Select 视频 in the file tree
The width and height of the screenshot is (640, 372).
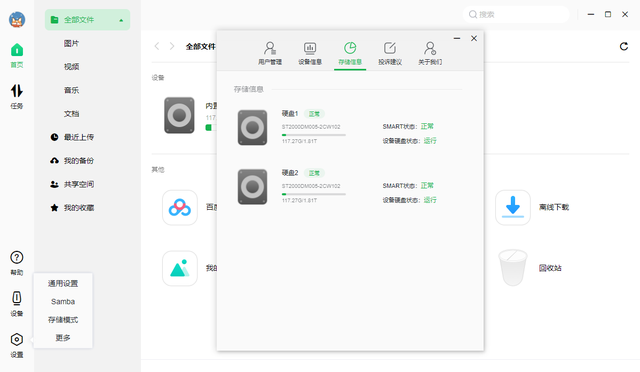(71, 67)
